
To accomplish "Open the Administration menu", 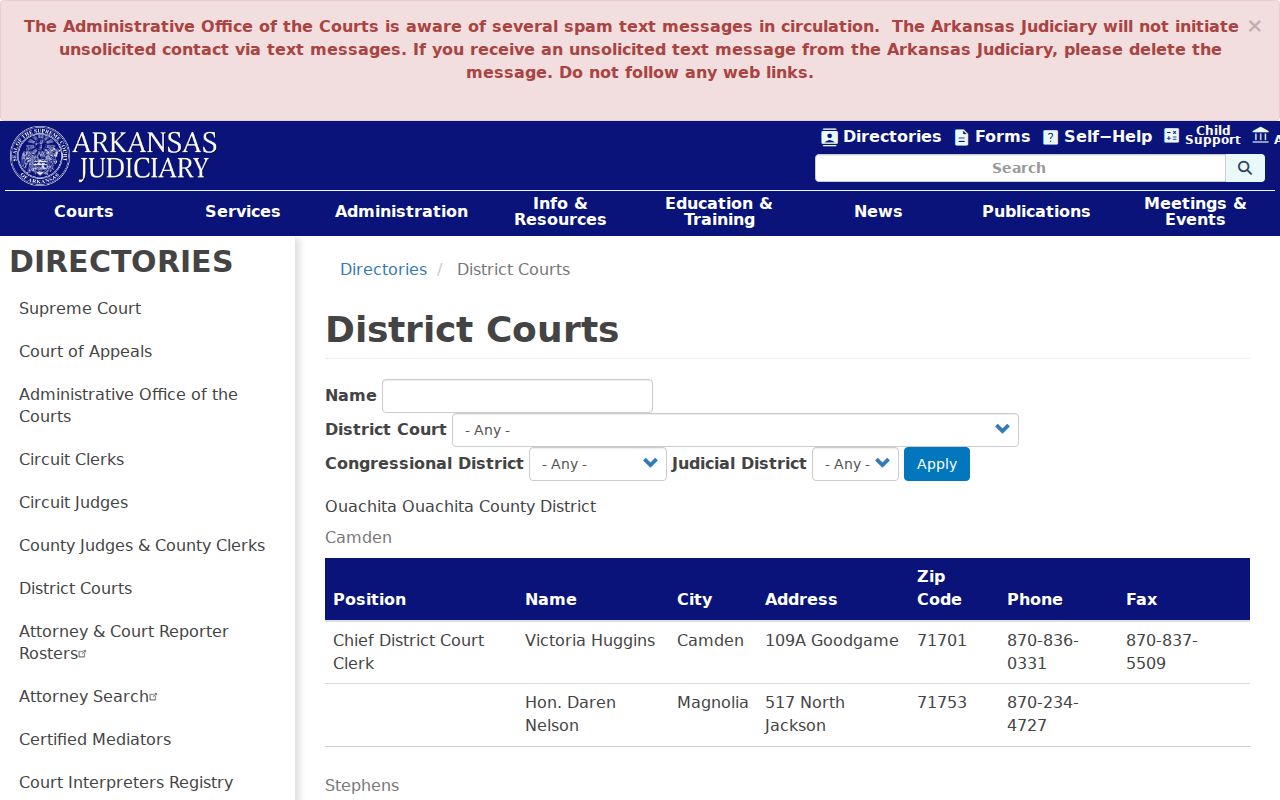I will (401, 211).
